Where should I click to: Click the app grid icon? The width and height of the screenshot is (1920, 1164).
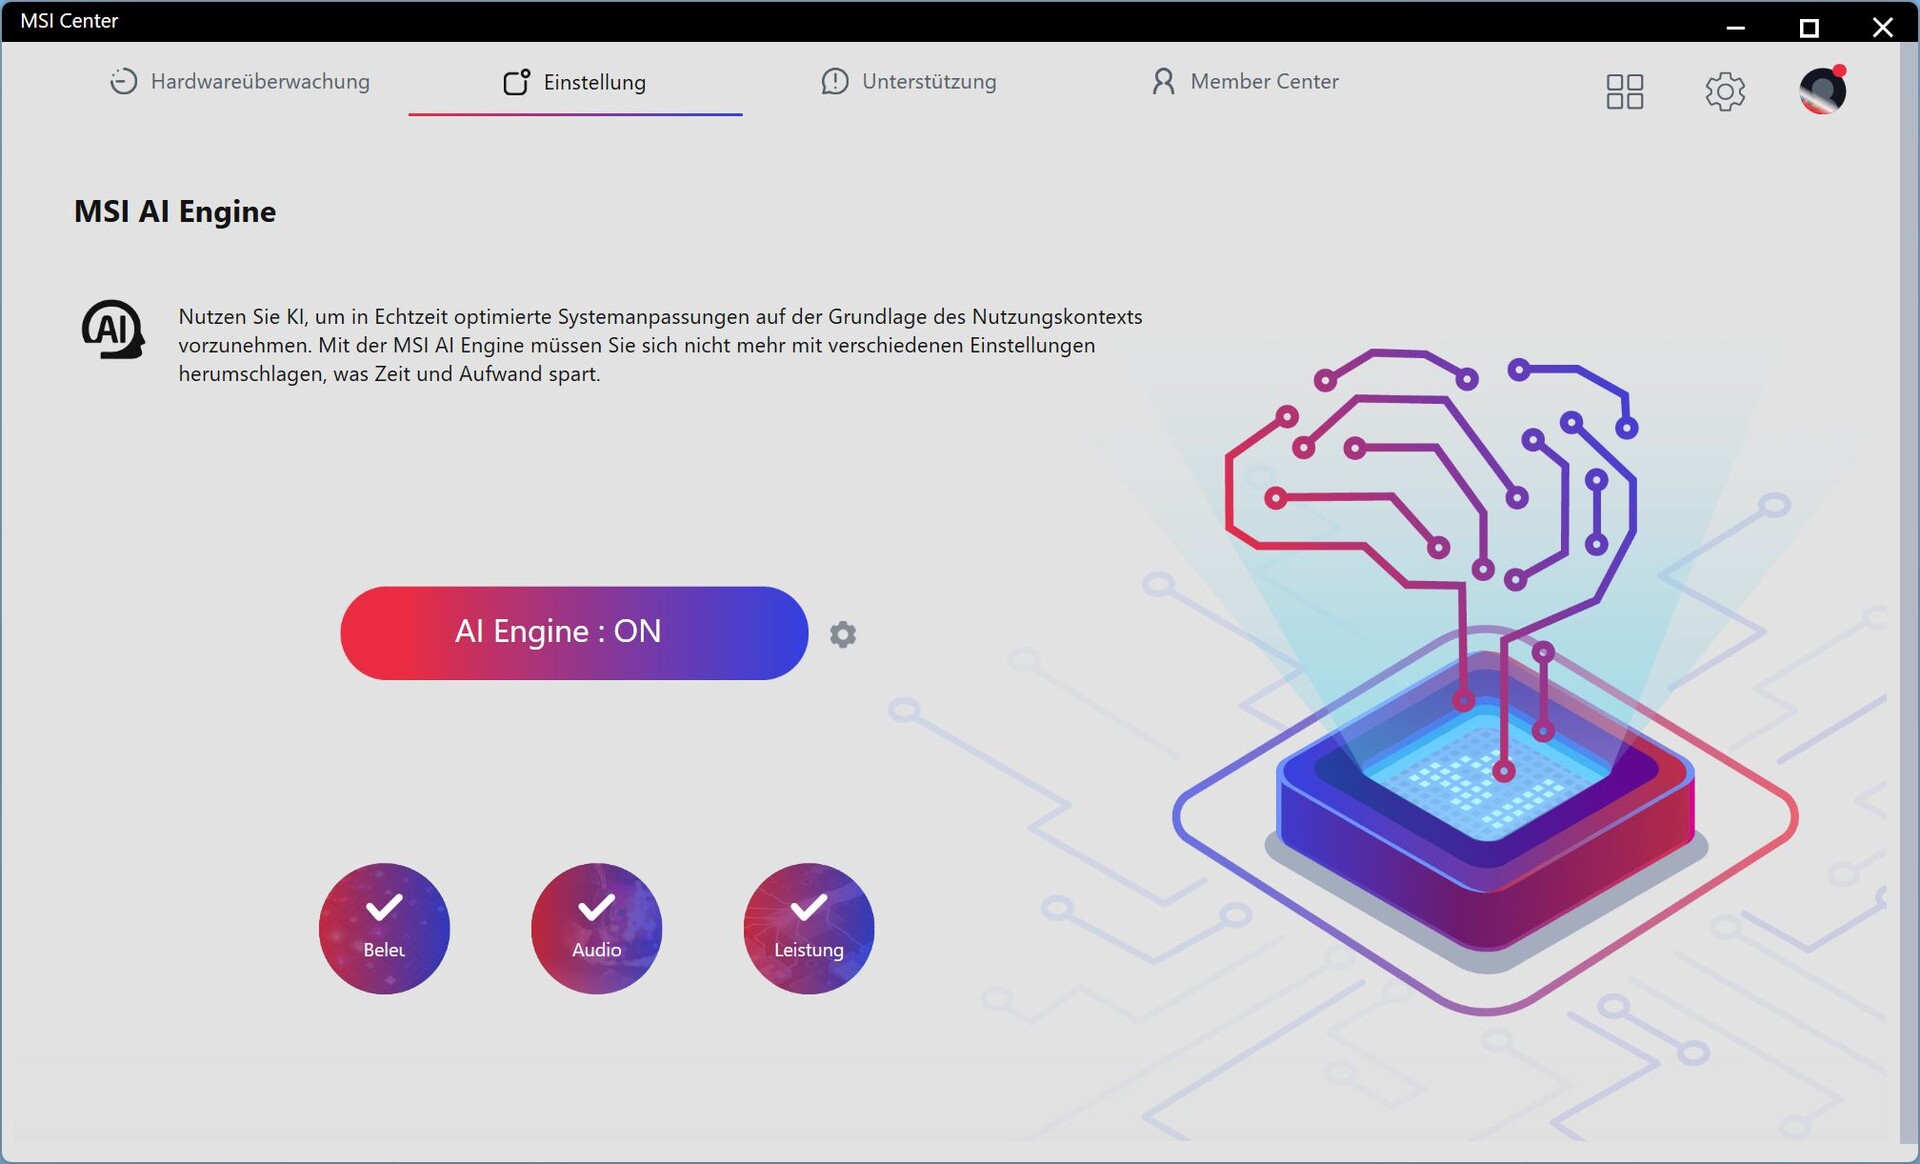(x=1624, y=91)
